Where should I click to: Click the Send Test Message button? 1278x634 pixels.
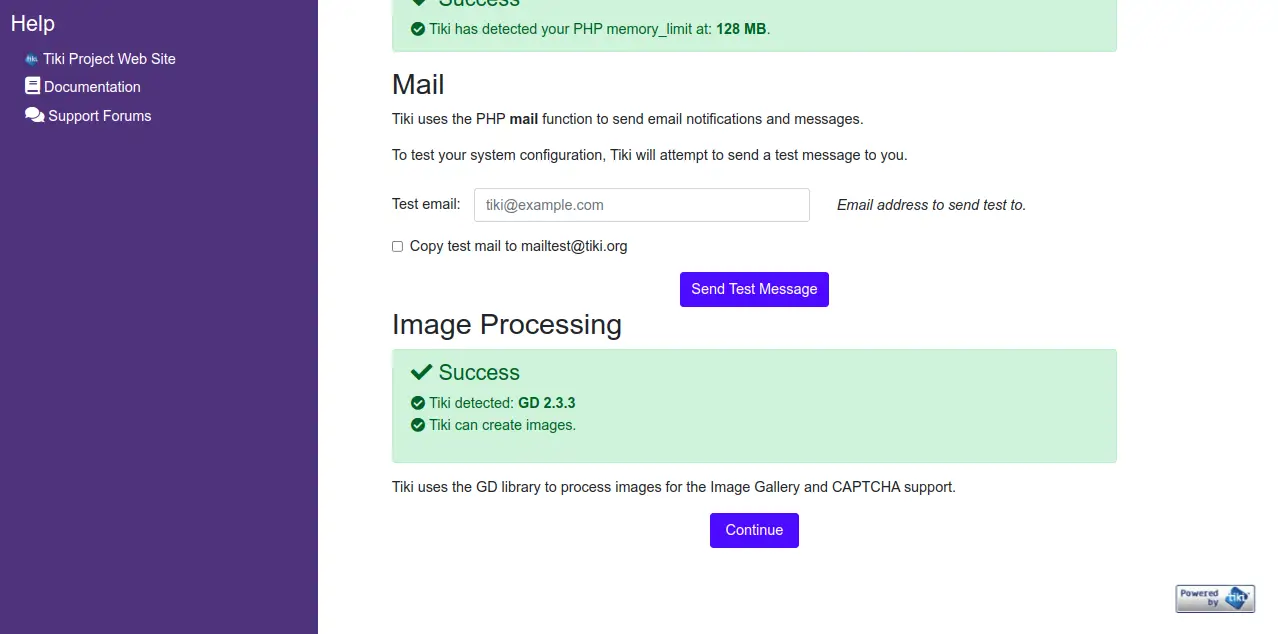coord(754,289)
